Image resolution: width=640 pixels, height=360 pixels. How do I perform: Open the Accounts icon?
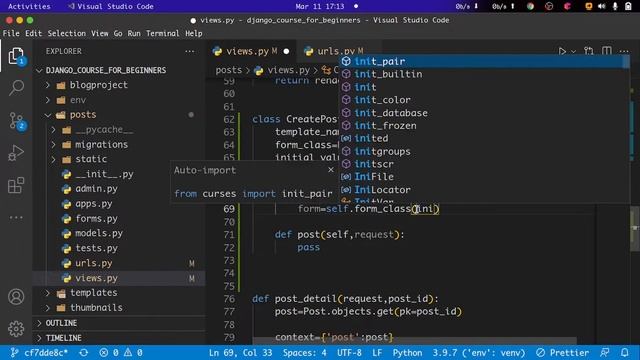16,297
